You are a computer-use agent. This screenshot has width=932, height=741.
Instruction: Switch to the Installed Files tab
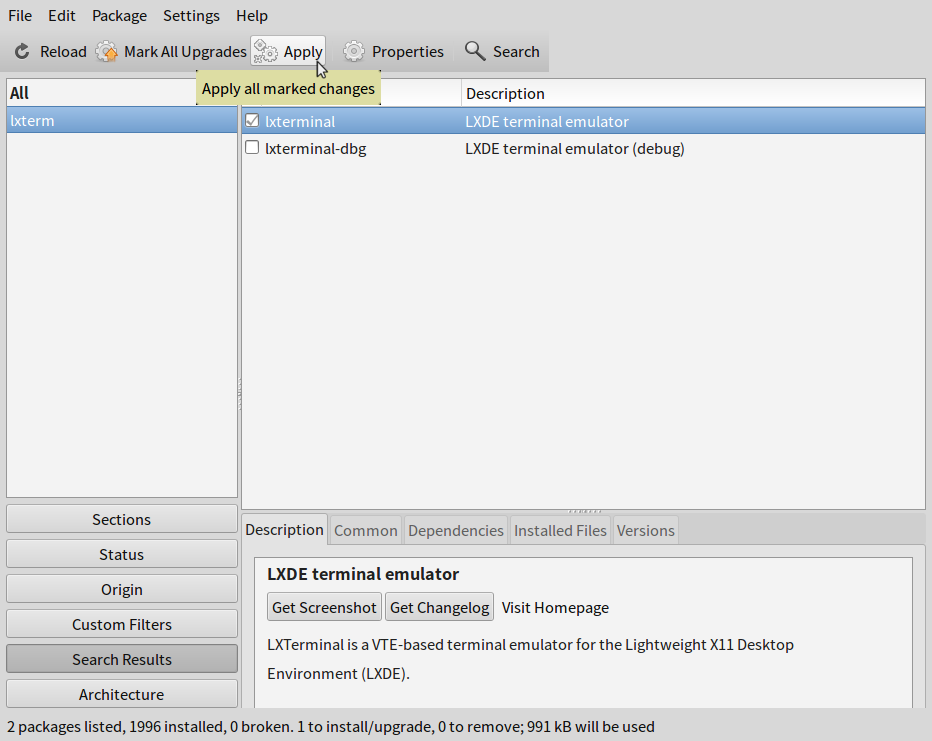coord(560,530)
